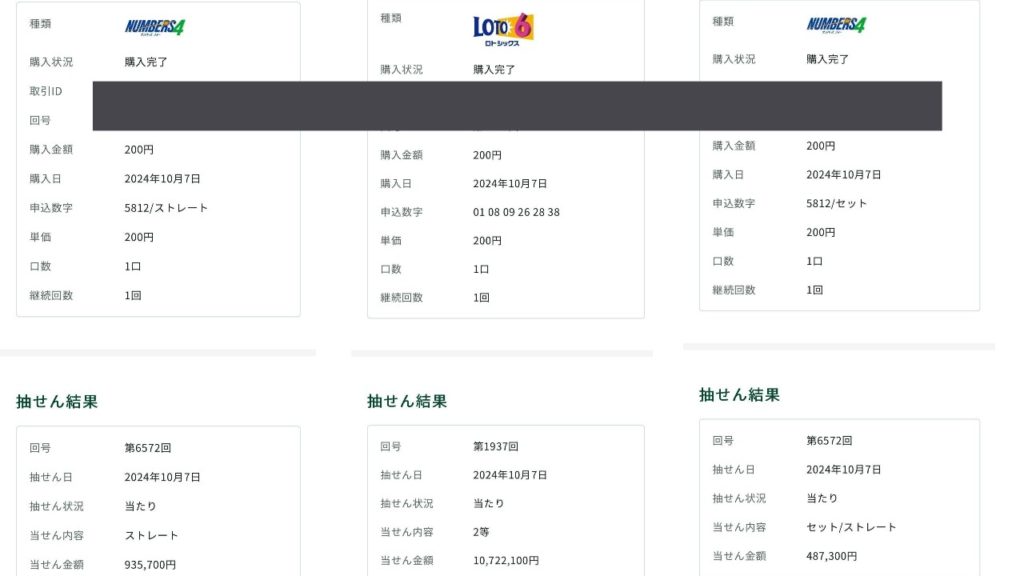The height and width of the screenshot is (576, 1024).
Task: Click the 抽せん結果 heading above the 935,700円 result
Action: pos(57,401)
